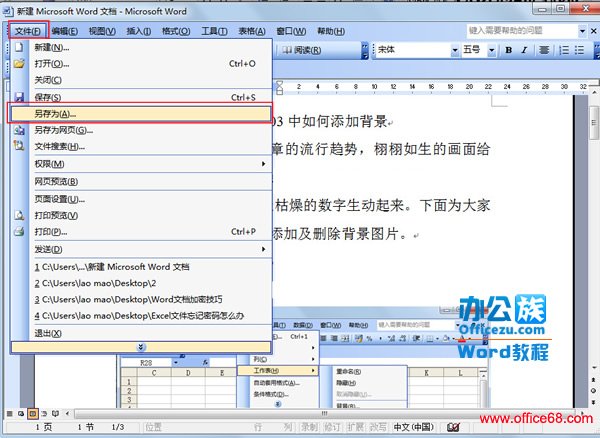Open the 编辑(E) menu
This screenshot has width=600, height=438.
[65, 31]
